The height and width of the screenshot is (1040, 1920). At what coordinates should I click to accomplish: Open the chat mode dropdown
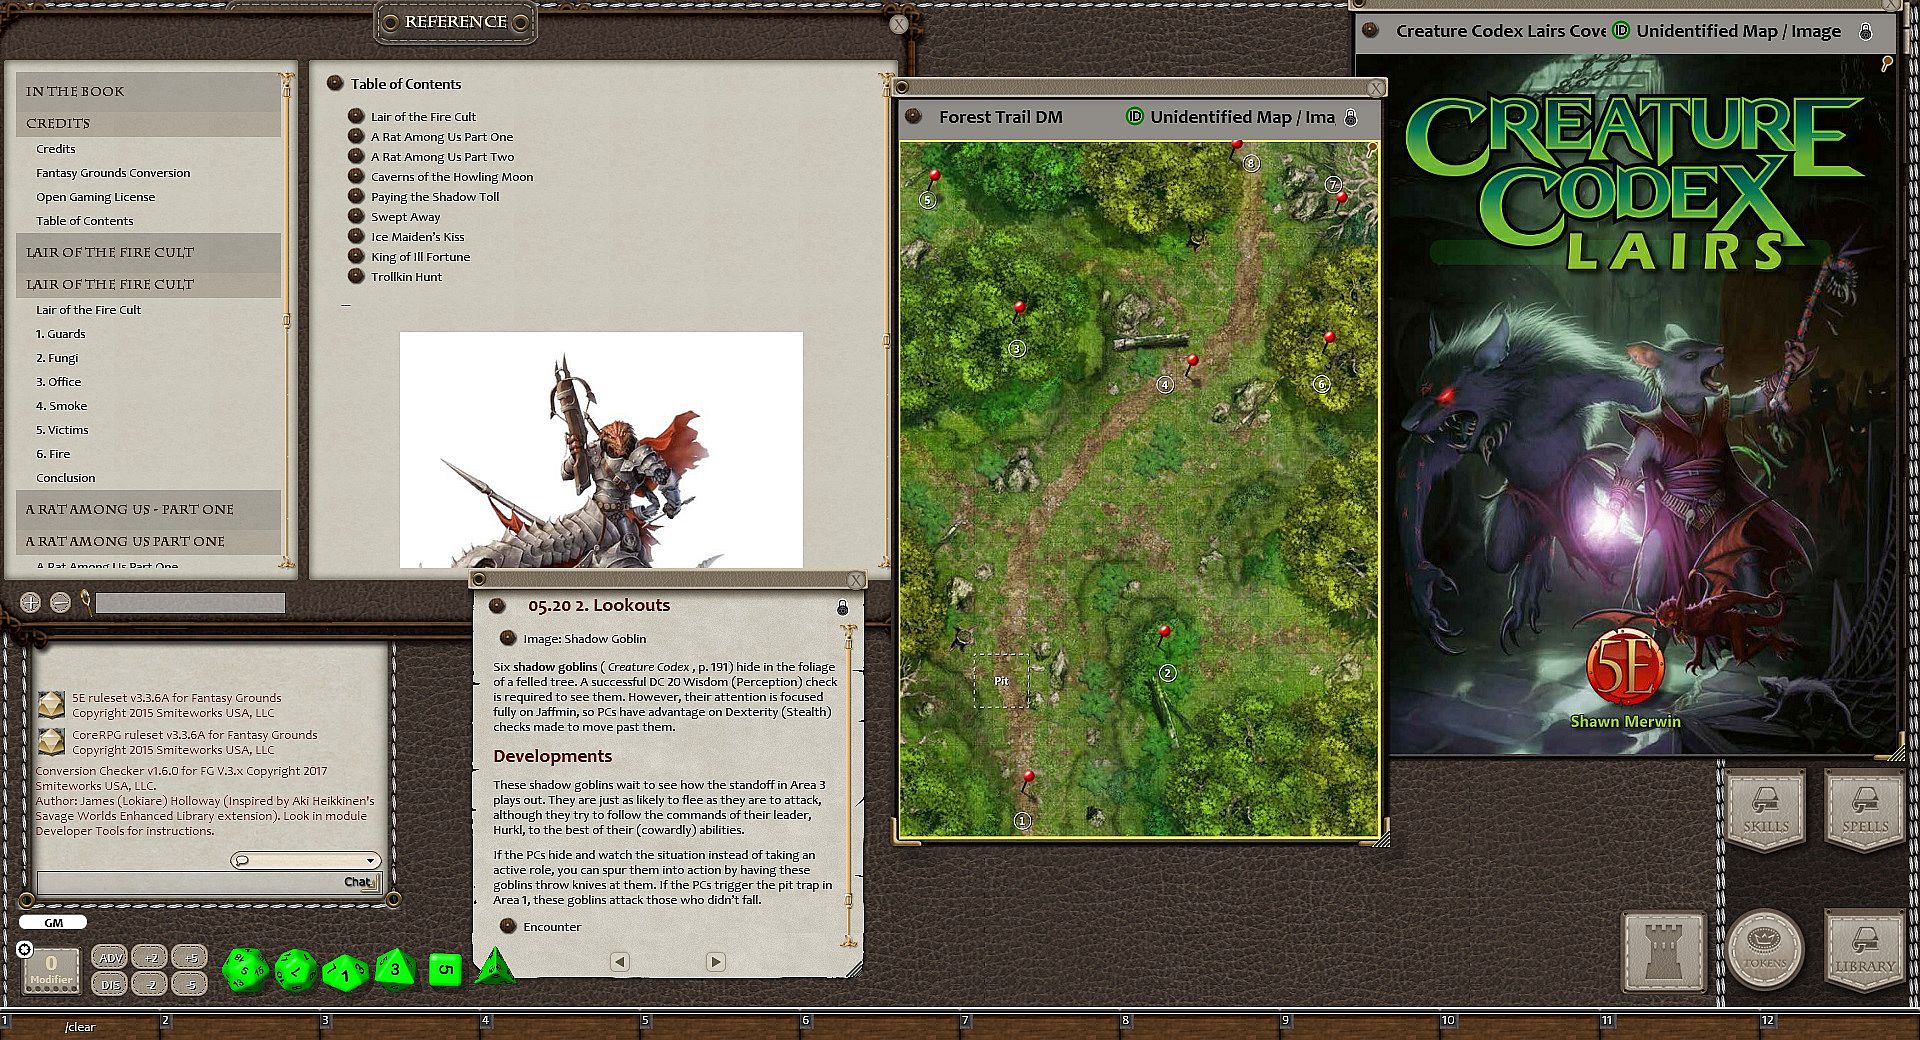click(x=305, y=860)
